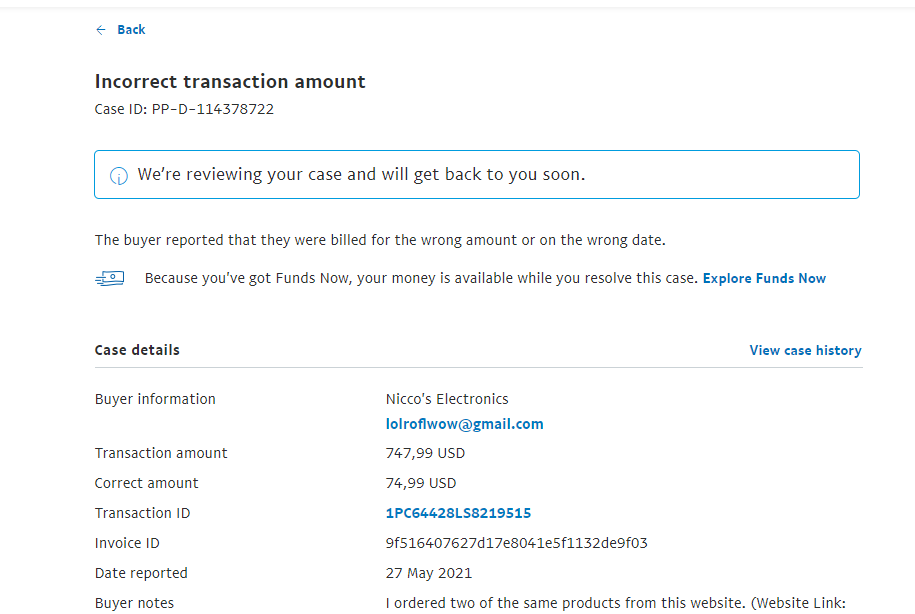Click the 74,99 USD correct amount value
The image size is (915, 614).
click(x=421, y=484)
